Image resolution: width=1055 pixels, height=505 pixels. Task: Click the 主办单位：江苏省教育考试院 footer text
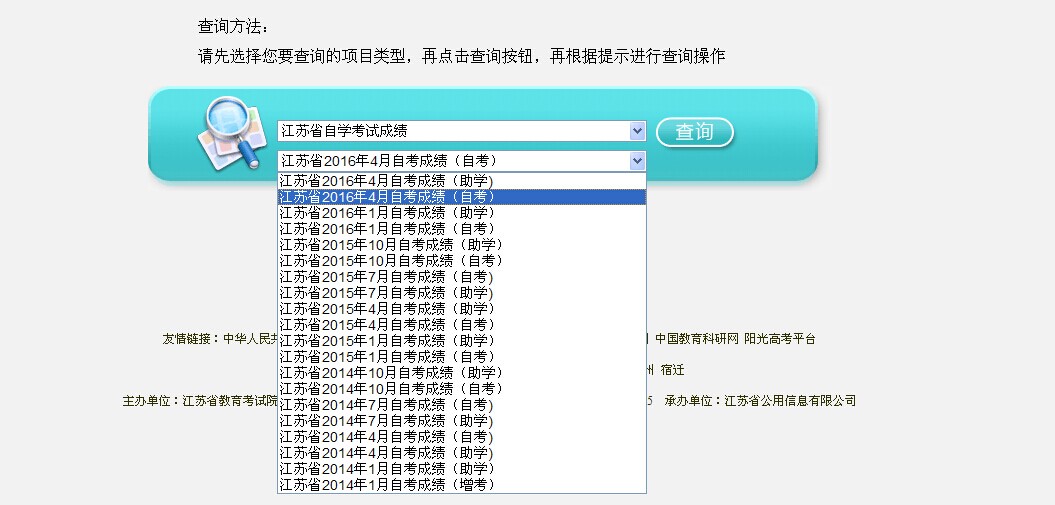click(200, 401)
